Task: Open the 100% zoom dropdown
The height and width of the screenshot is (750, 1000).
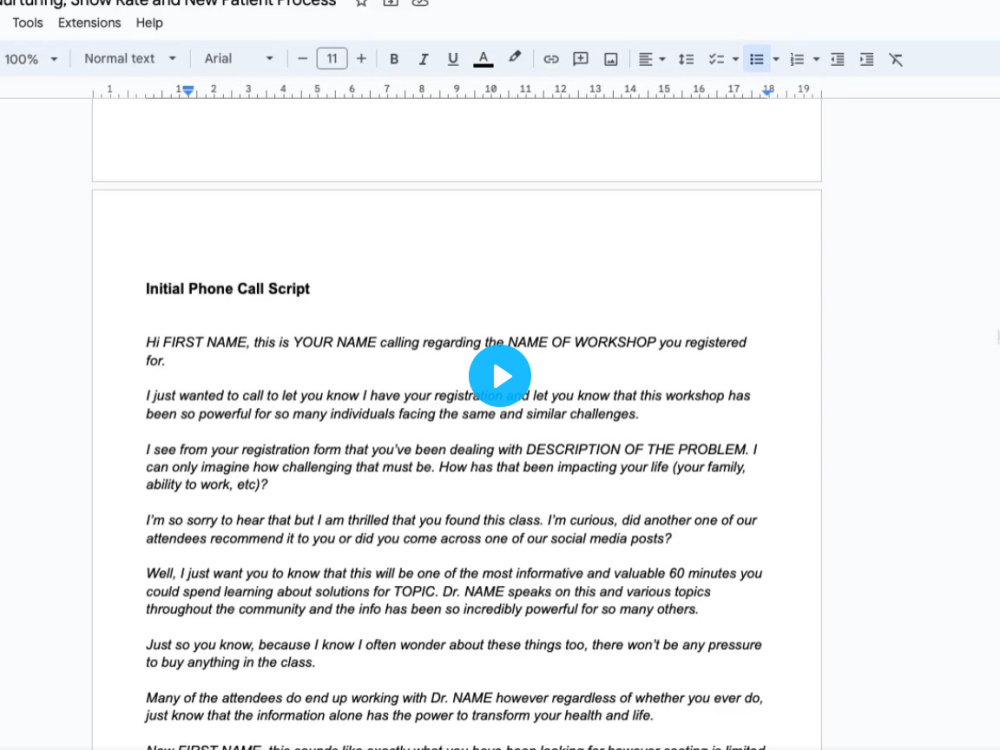Action: (31, 59)
